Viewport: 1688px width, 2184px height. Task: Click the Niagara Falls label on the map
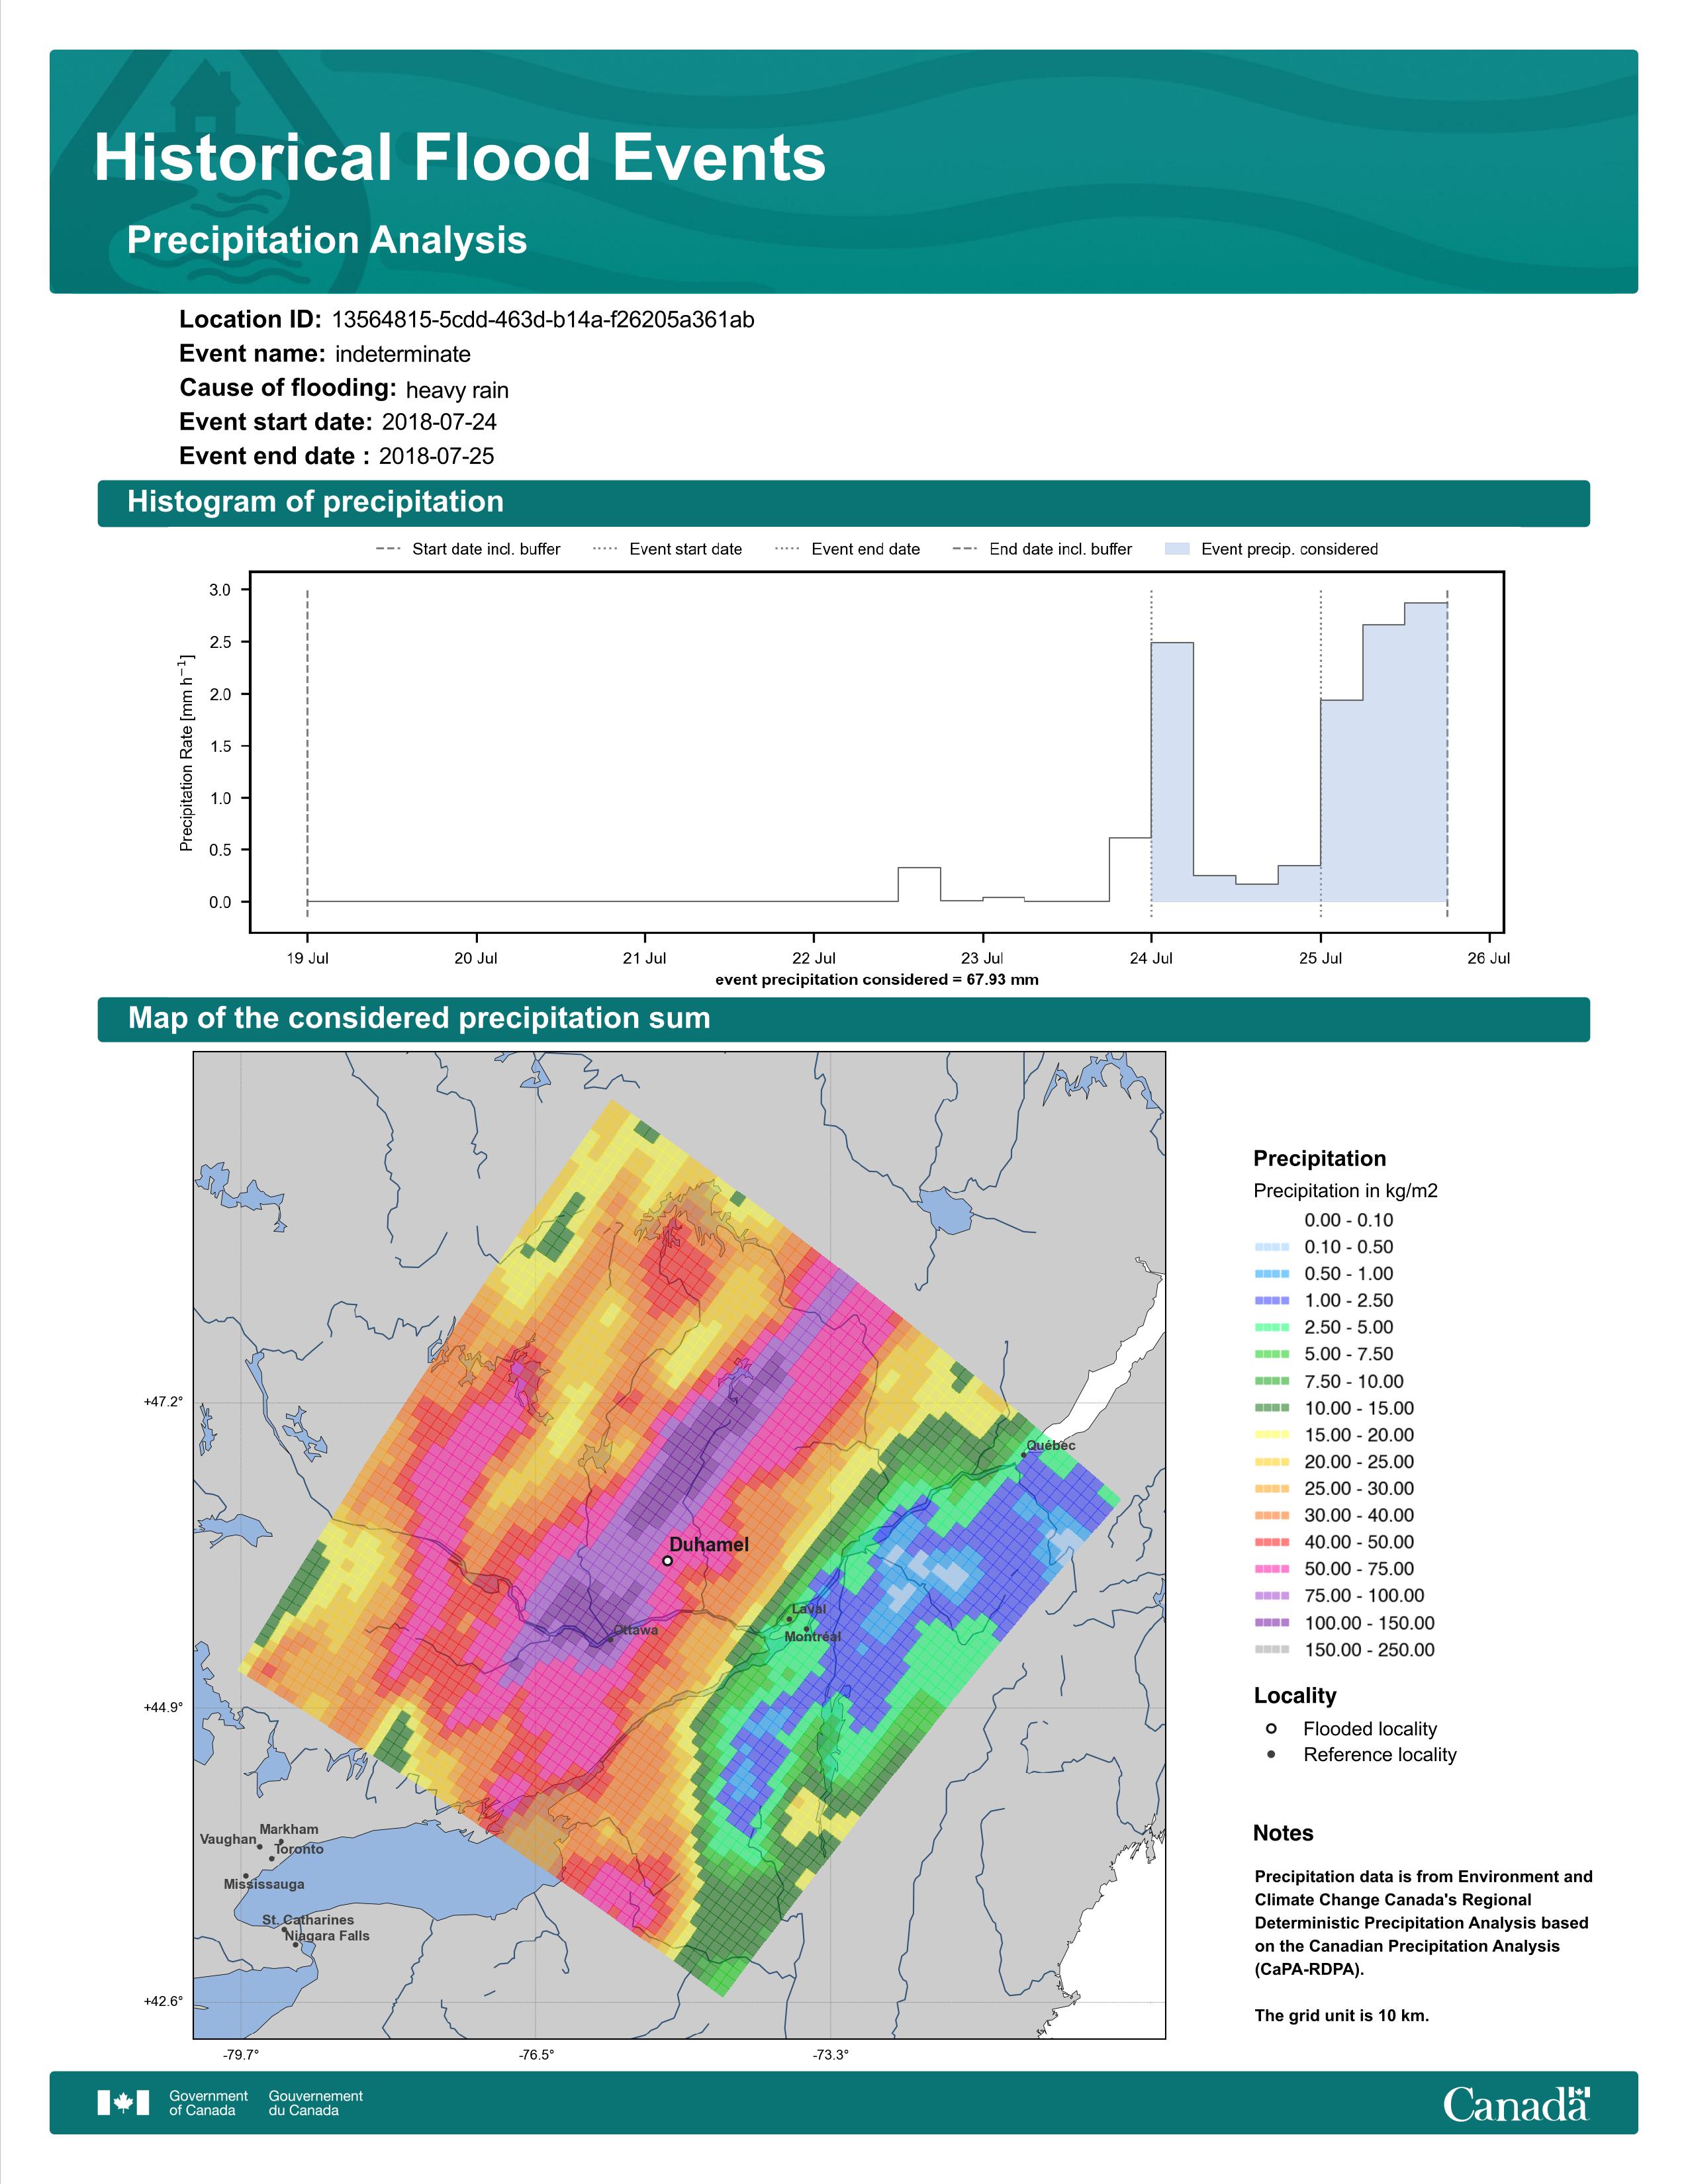point(327,1936)
